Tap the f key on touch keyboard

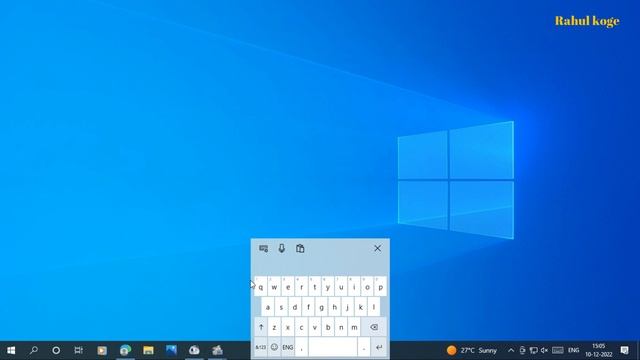pos(308,307)
